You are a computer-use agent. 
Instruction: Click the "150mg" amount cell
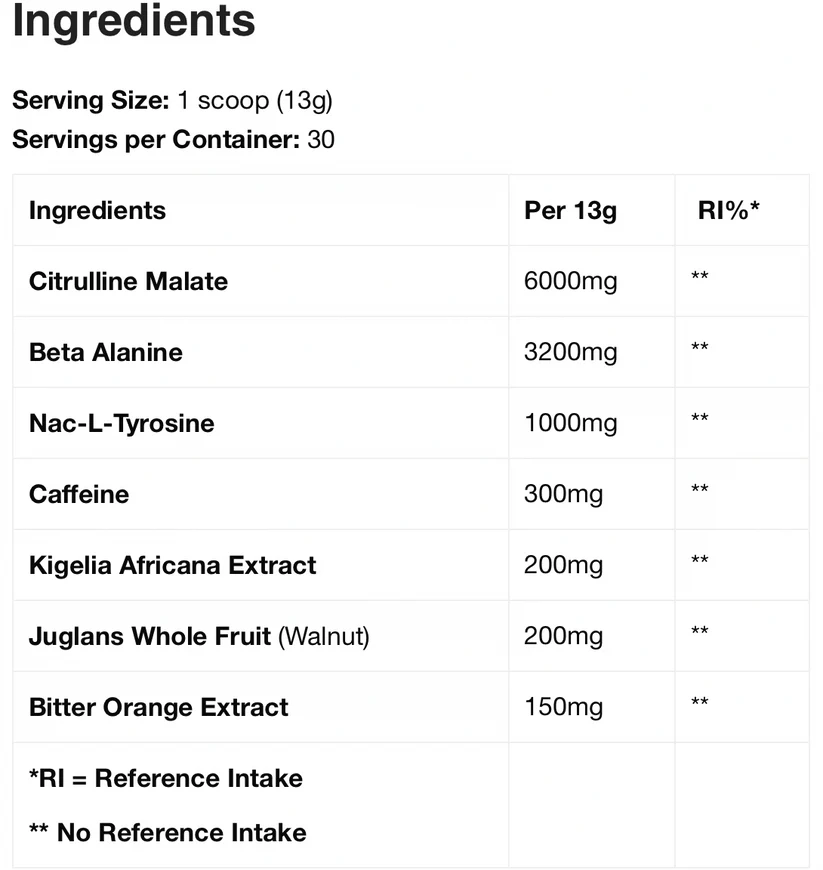point(563,707)
